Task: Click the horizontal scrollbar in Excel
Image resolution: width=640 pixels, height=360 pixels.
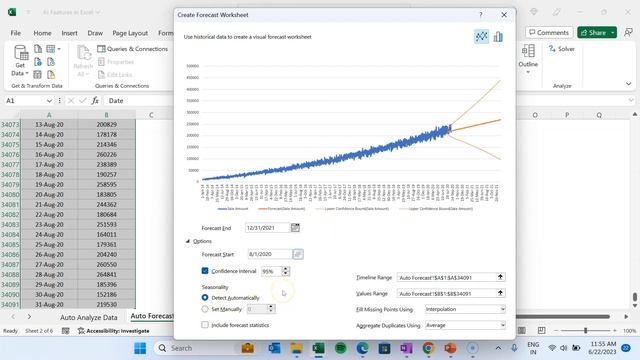Action: coord(563,316)
